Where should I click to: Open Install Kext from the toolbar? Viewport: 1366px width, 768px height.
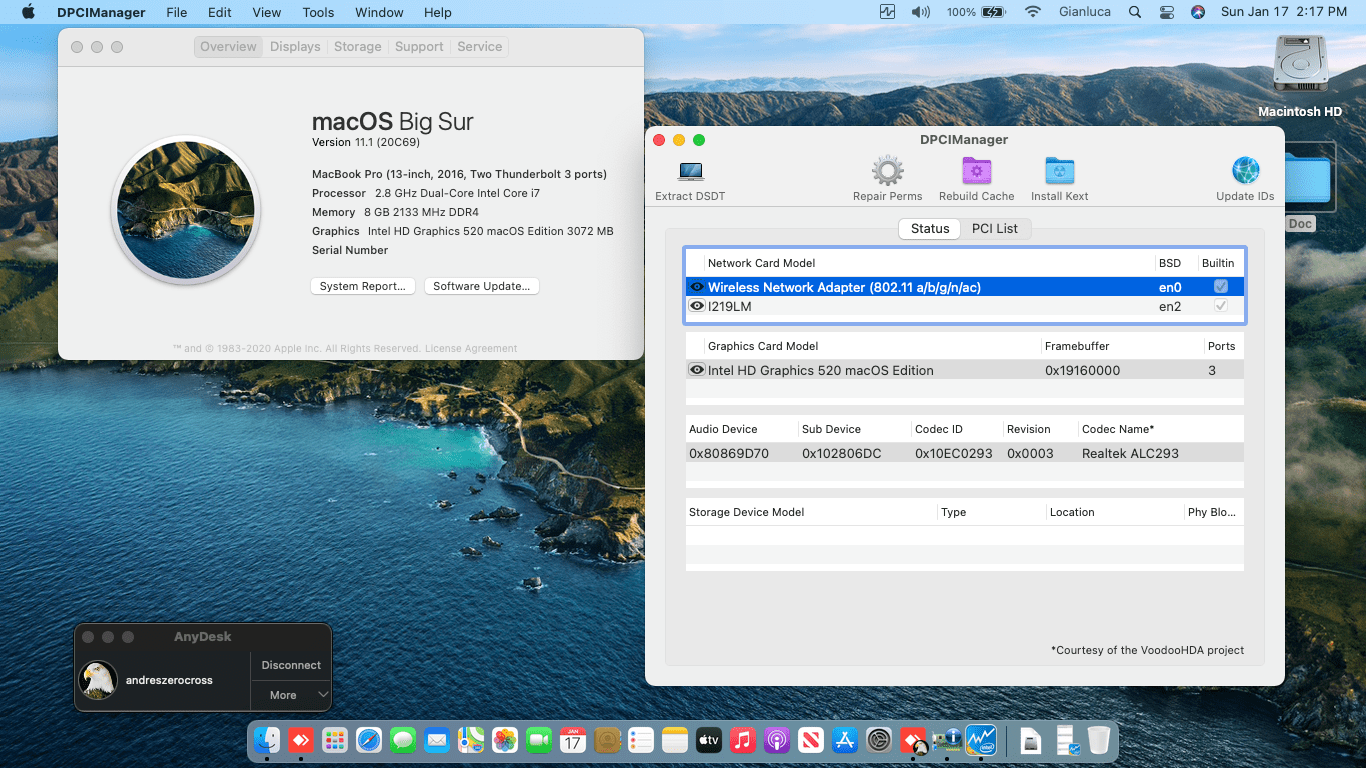coord(1059,171)
